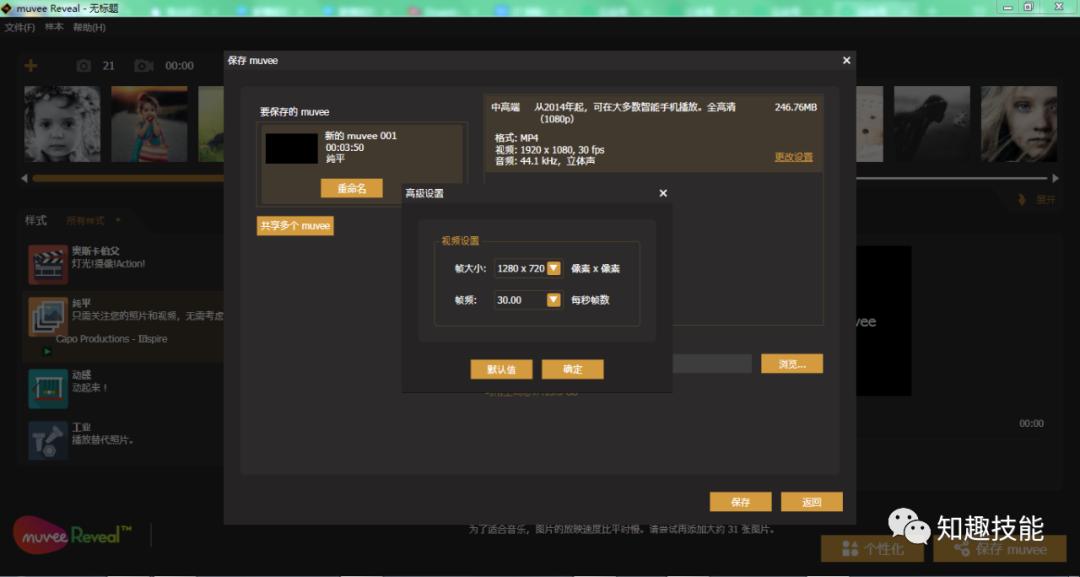Open the 个性化 personalize panel

click(872, 548)
